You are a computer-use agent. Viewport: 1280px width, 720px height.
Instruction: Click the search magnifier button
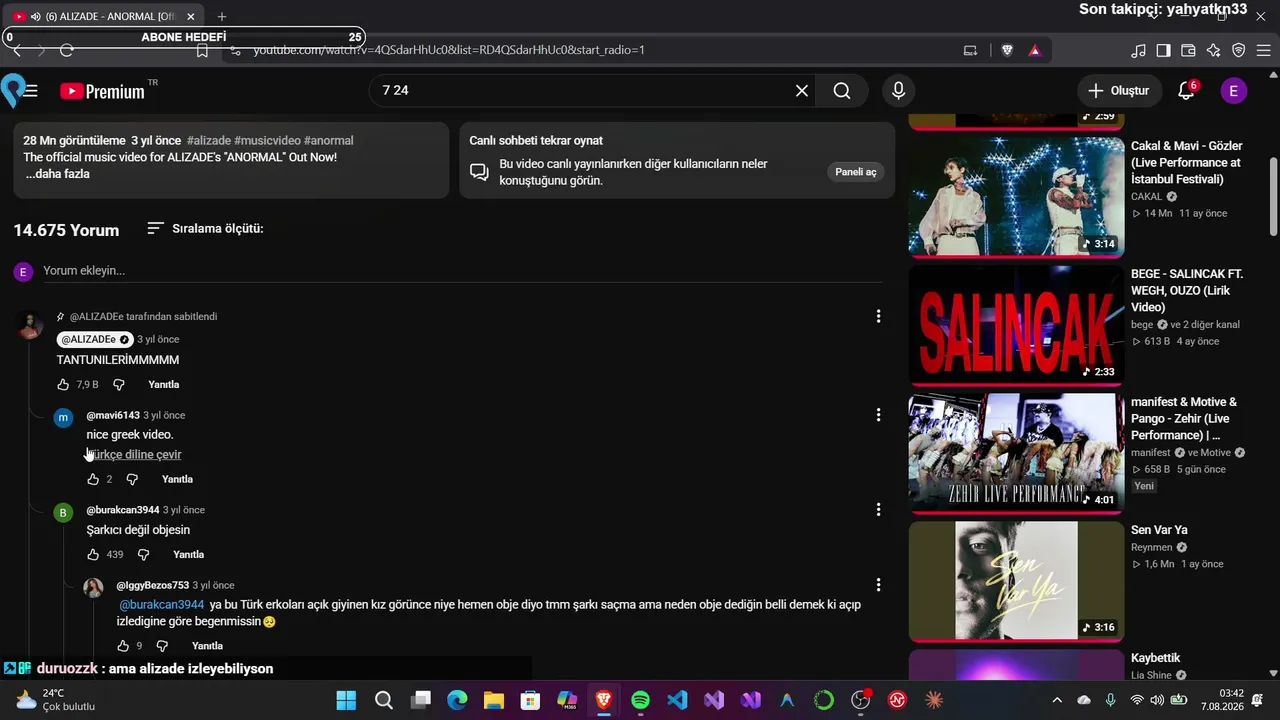[x=842, y=91]
